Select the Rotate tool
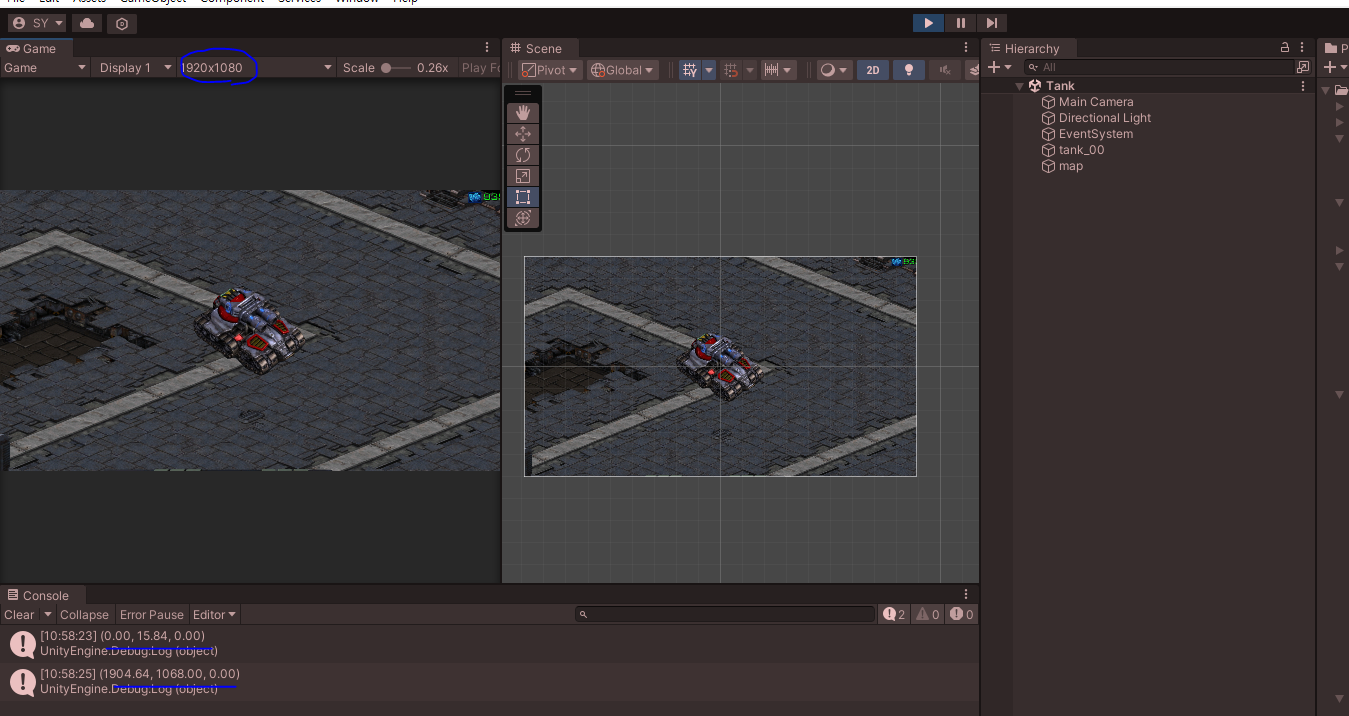 click(x=523, y=155)
